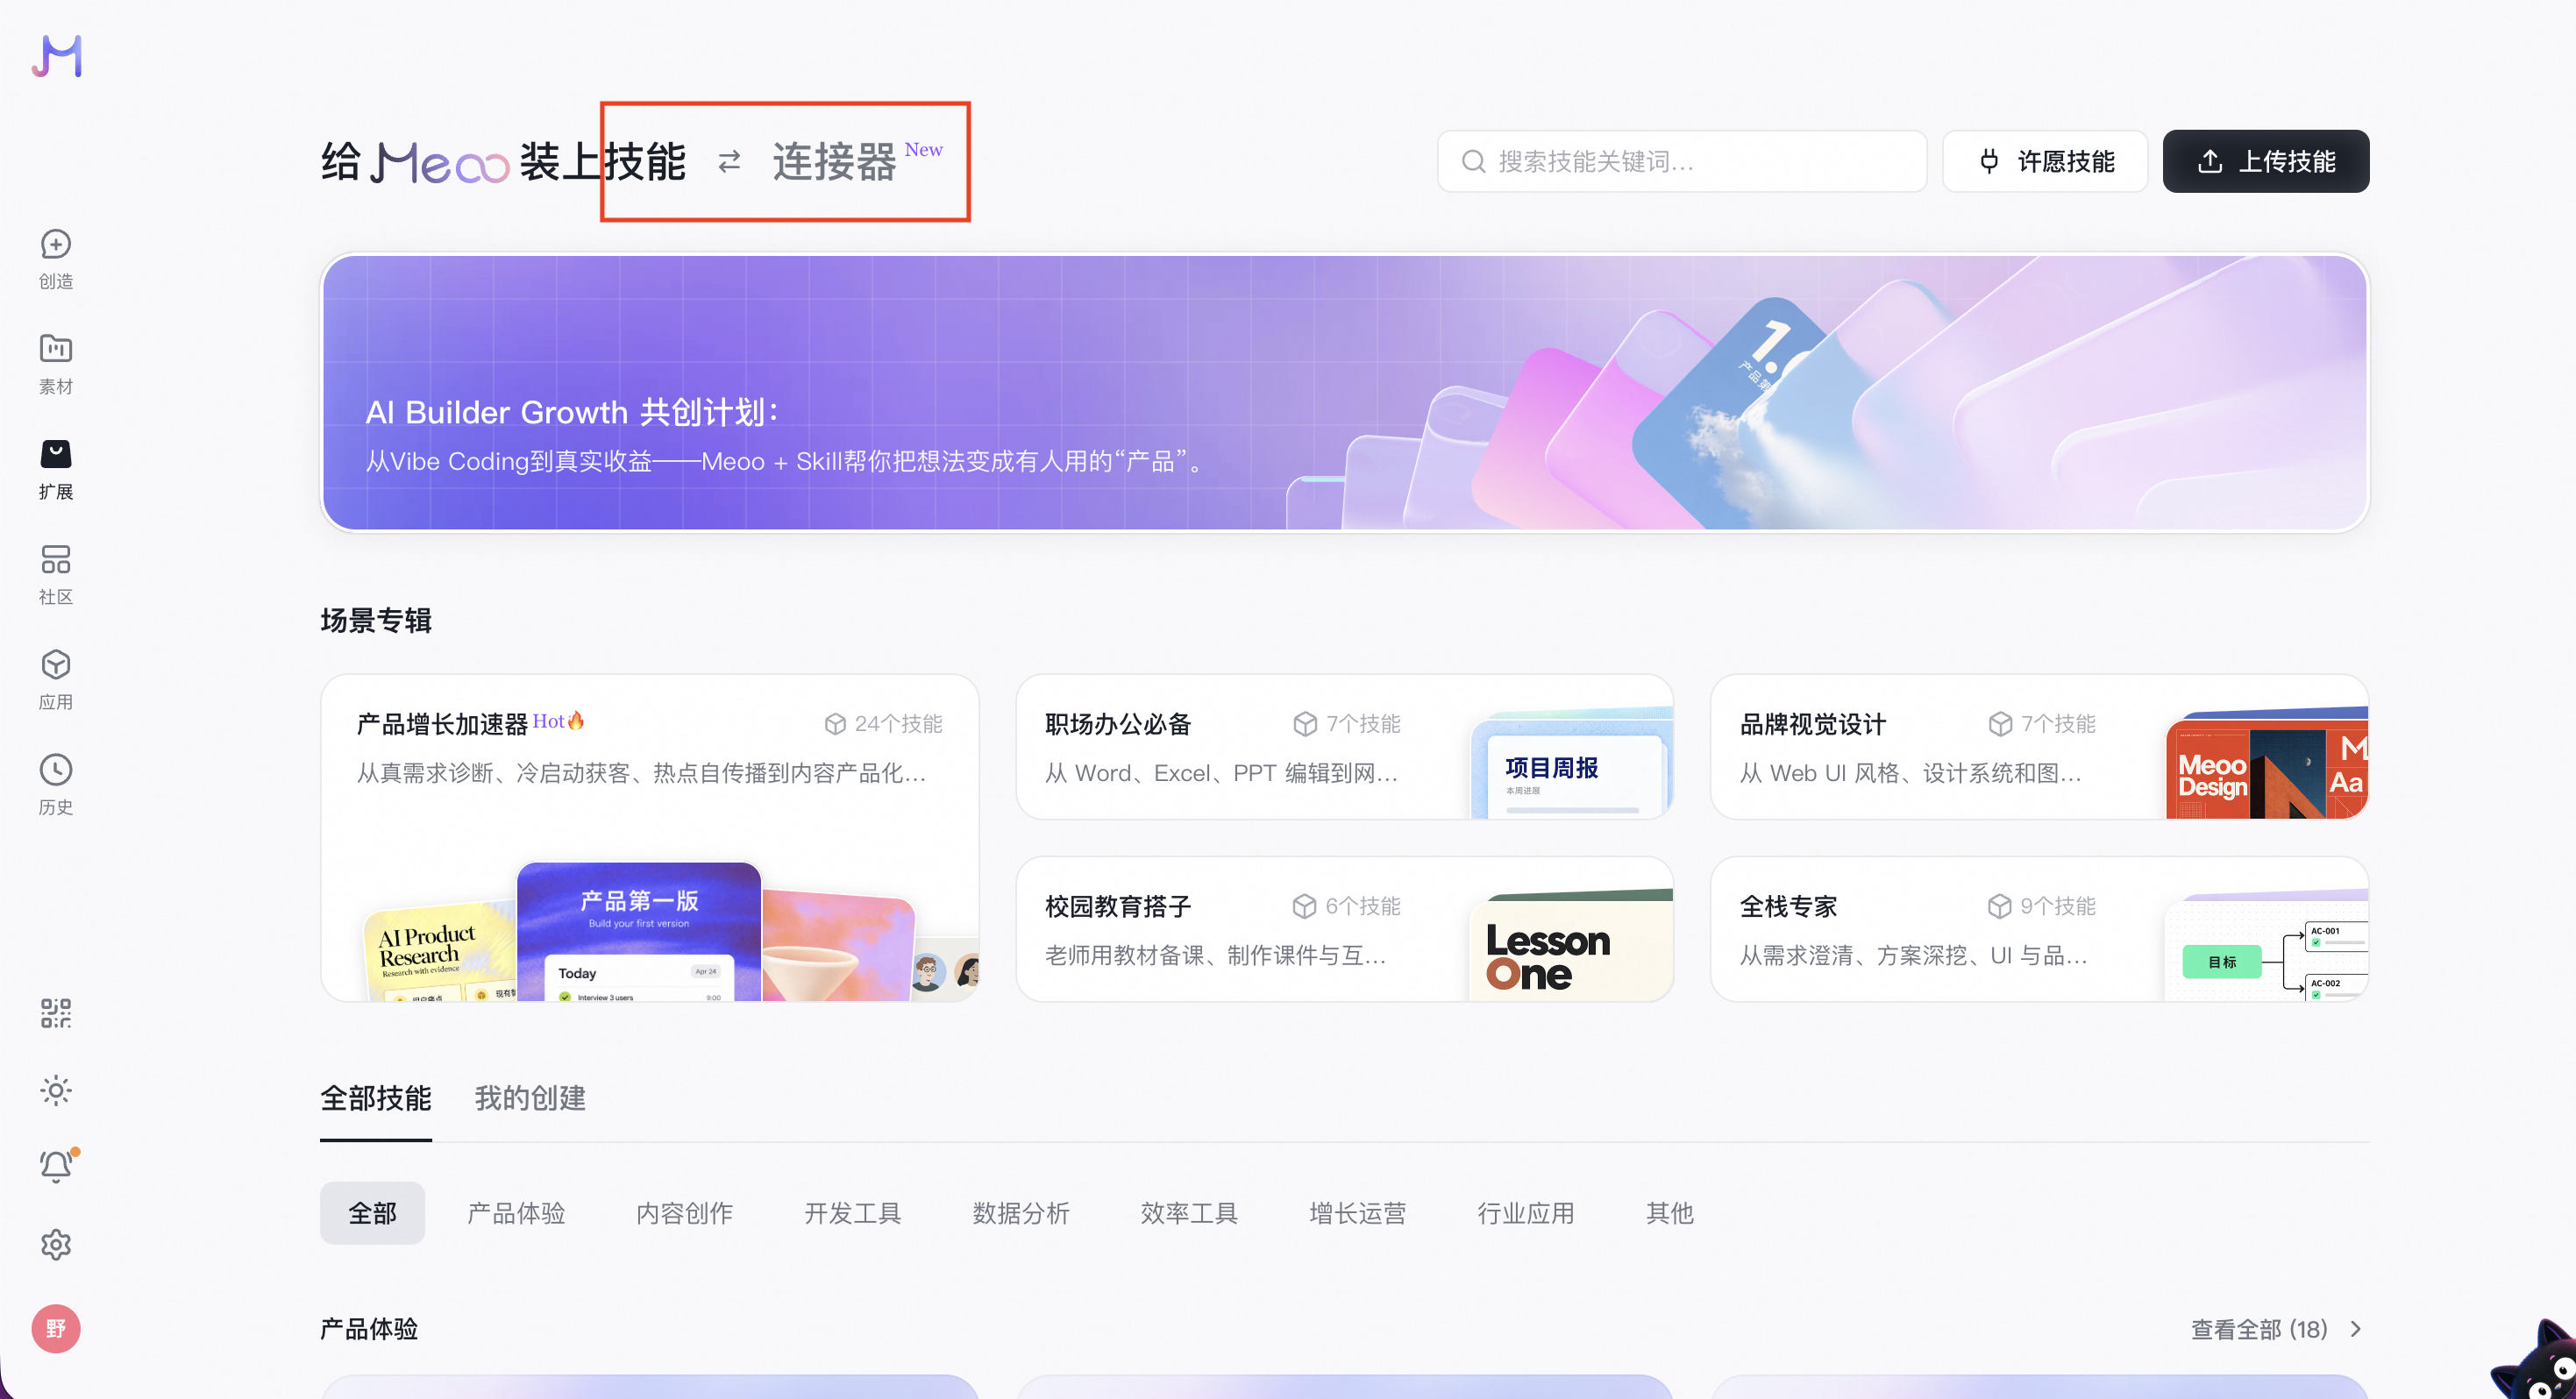Filter by 开发工具 category

coord(852,1213)
